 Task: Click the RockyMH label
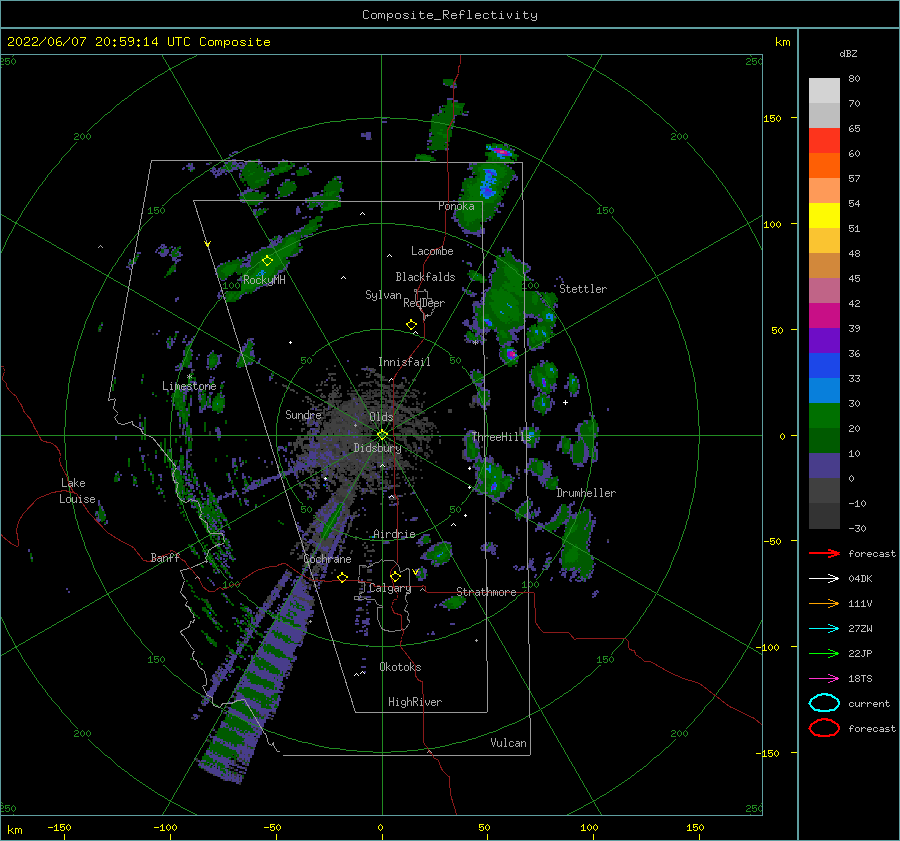[264, 280]
